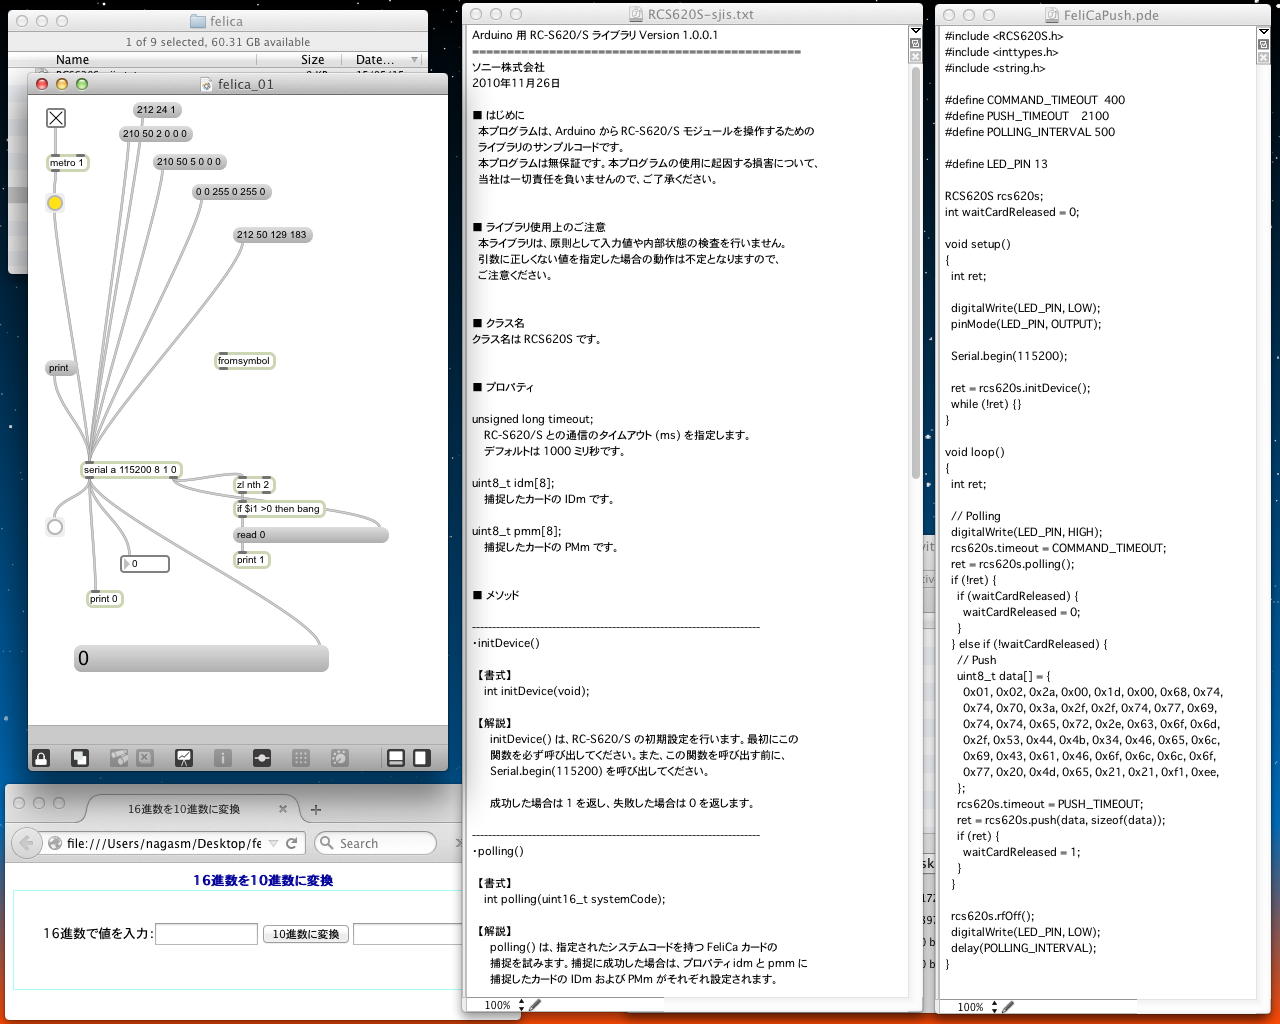The height and width of the screenshot is (1024, 1280).
Task: Click the new view icon in patcher toolbar
Action: pos(80,758)
